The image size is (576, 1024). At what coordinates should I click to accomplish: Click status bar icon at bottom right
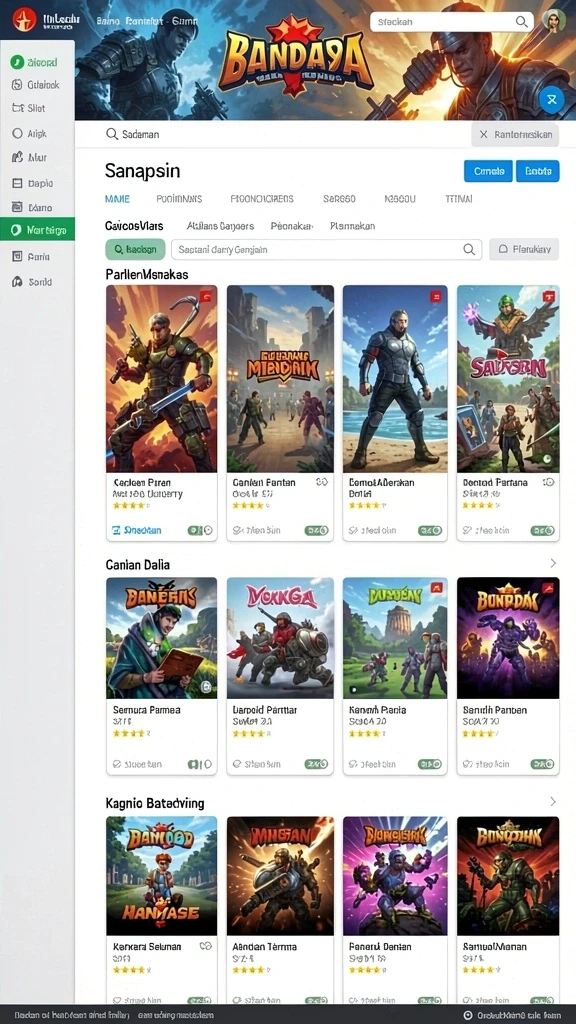tap(468, 1016)
